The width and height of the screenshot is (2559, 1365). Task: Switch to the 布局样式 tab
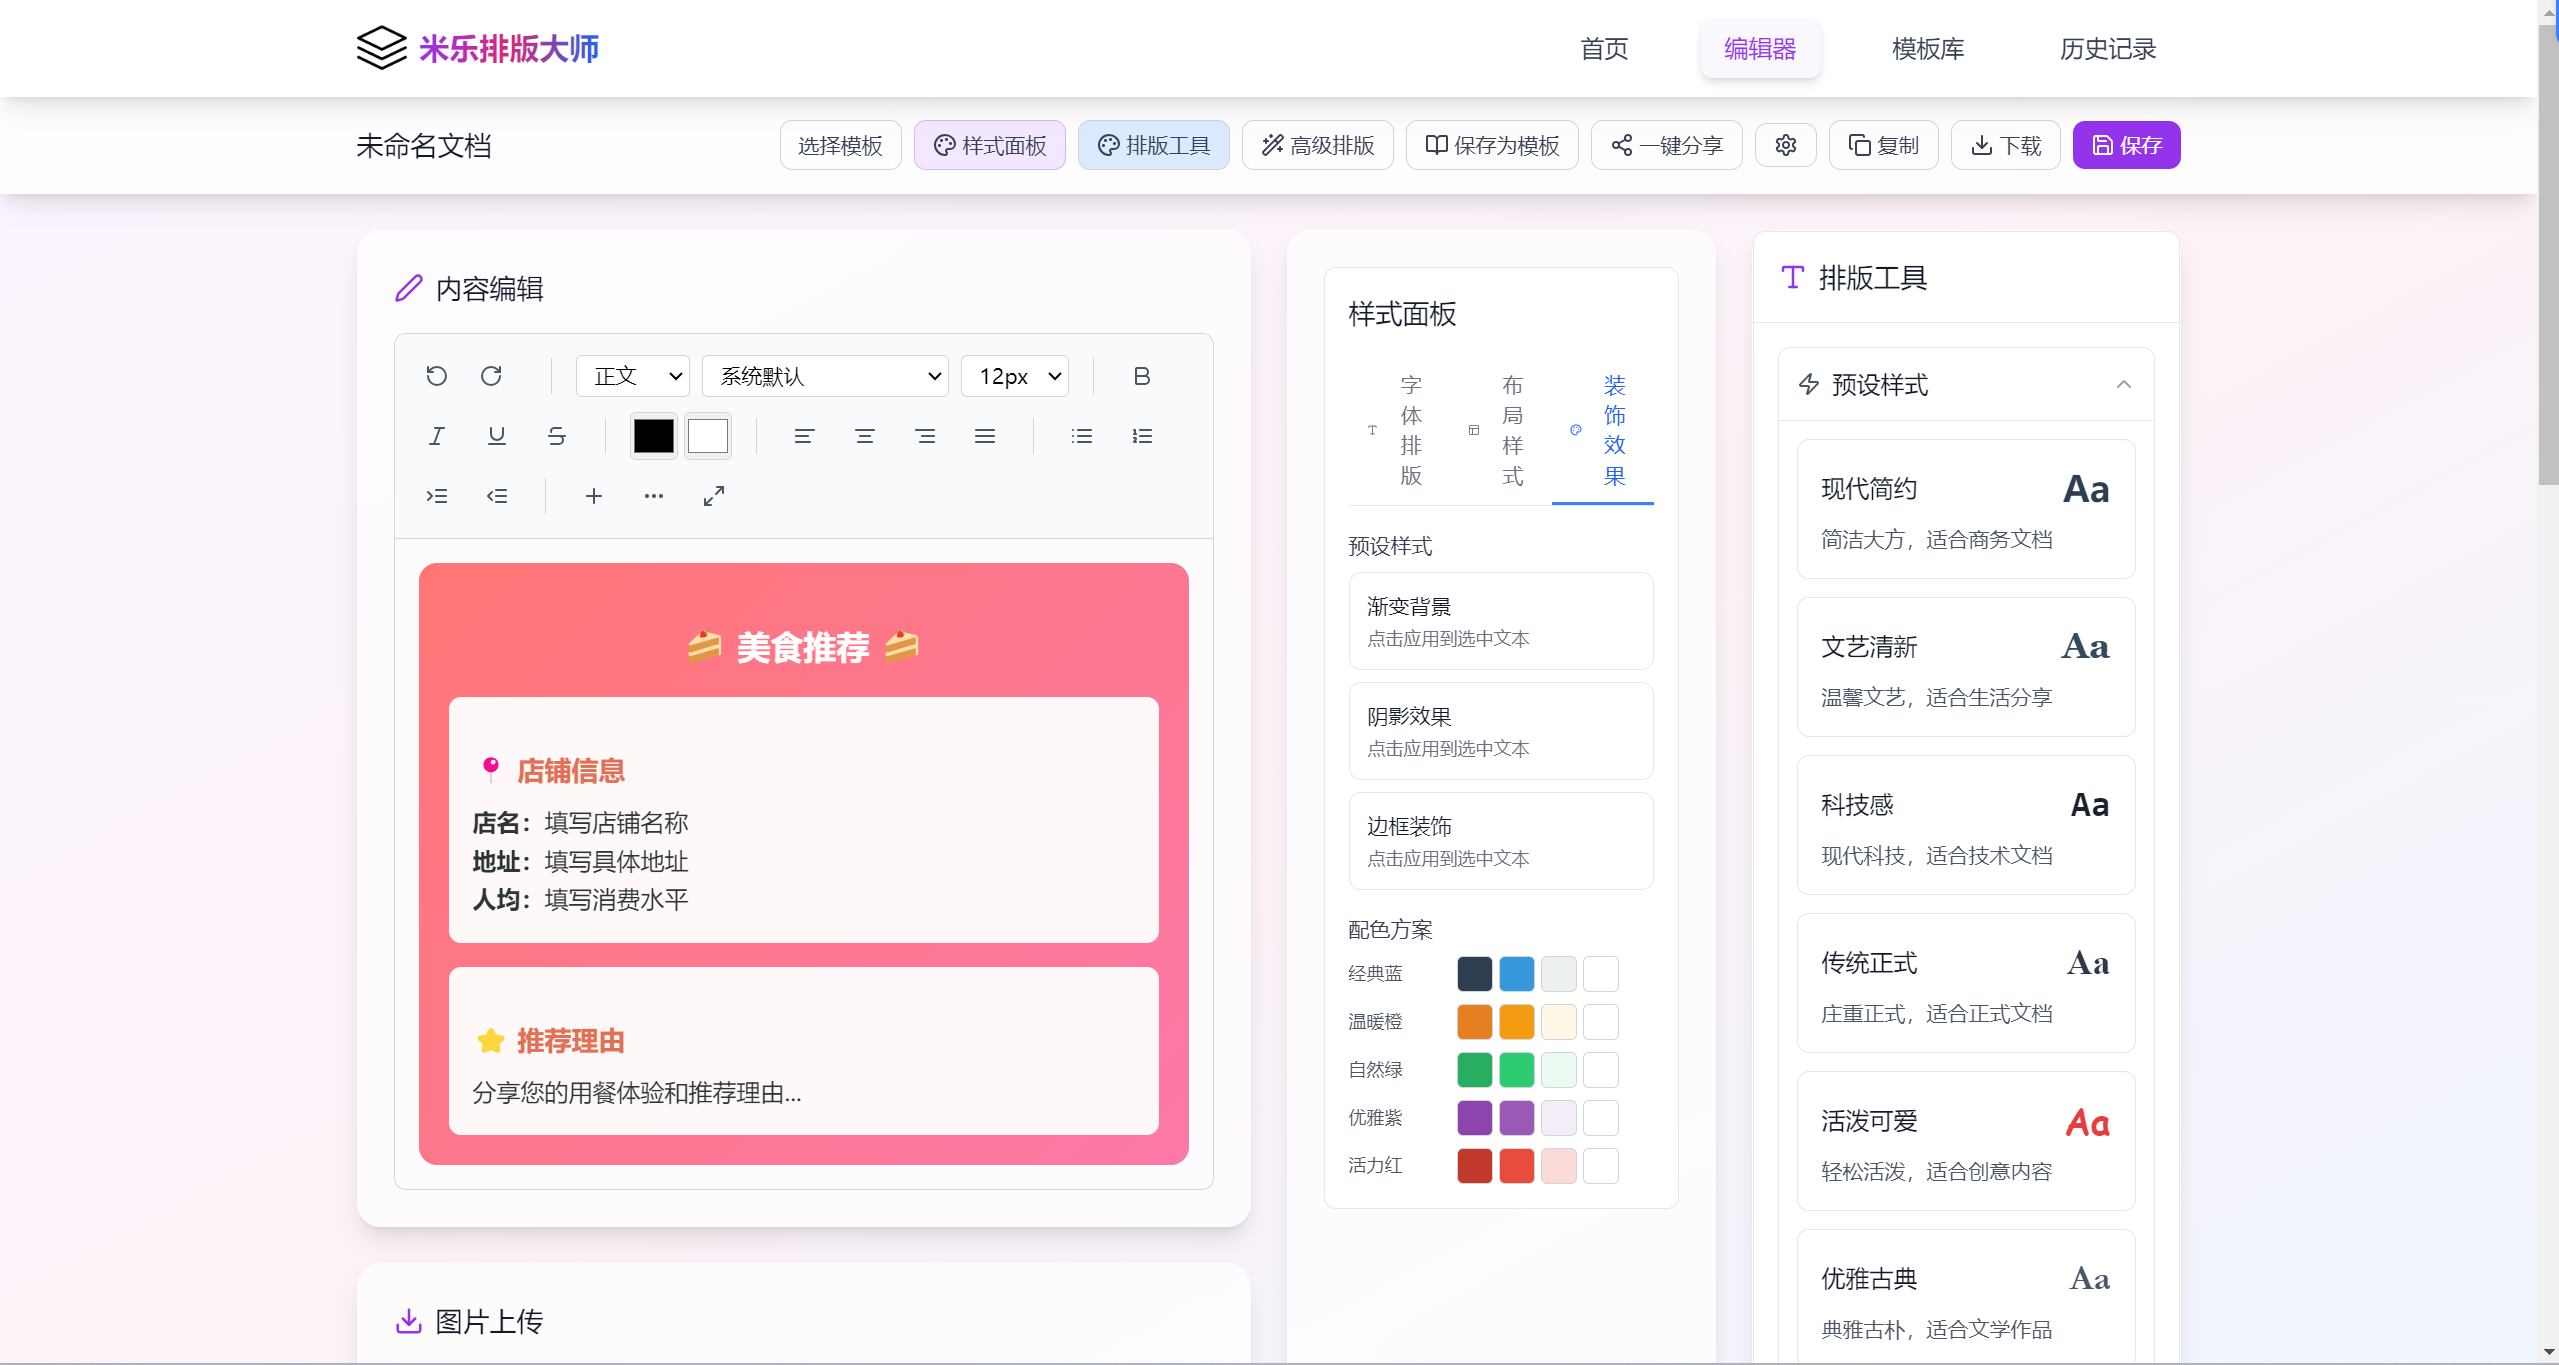(x=1500, y=431)
